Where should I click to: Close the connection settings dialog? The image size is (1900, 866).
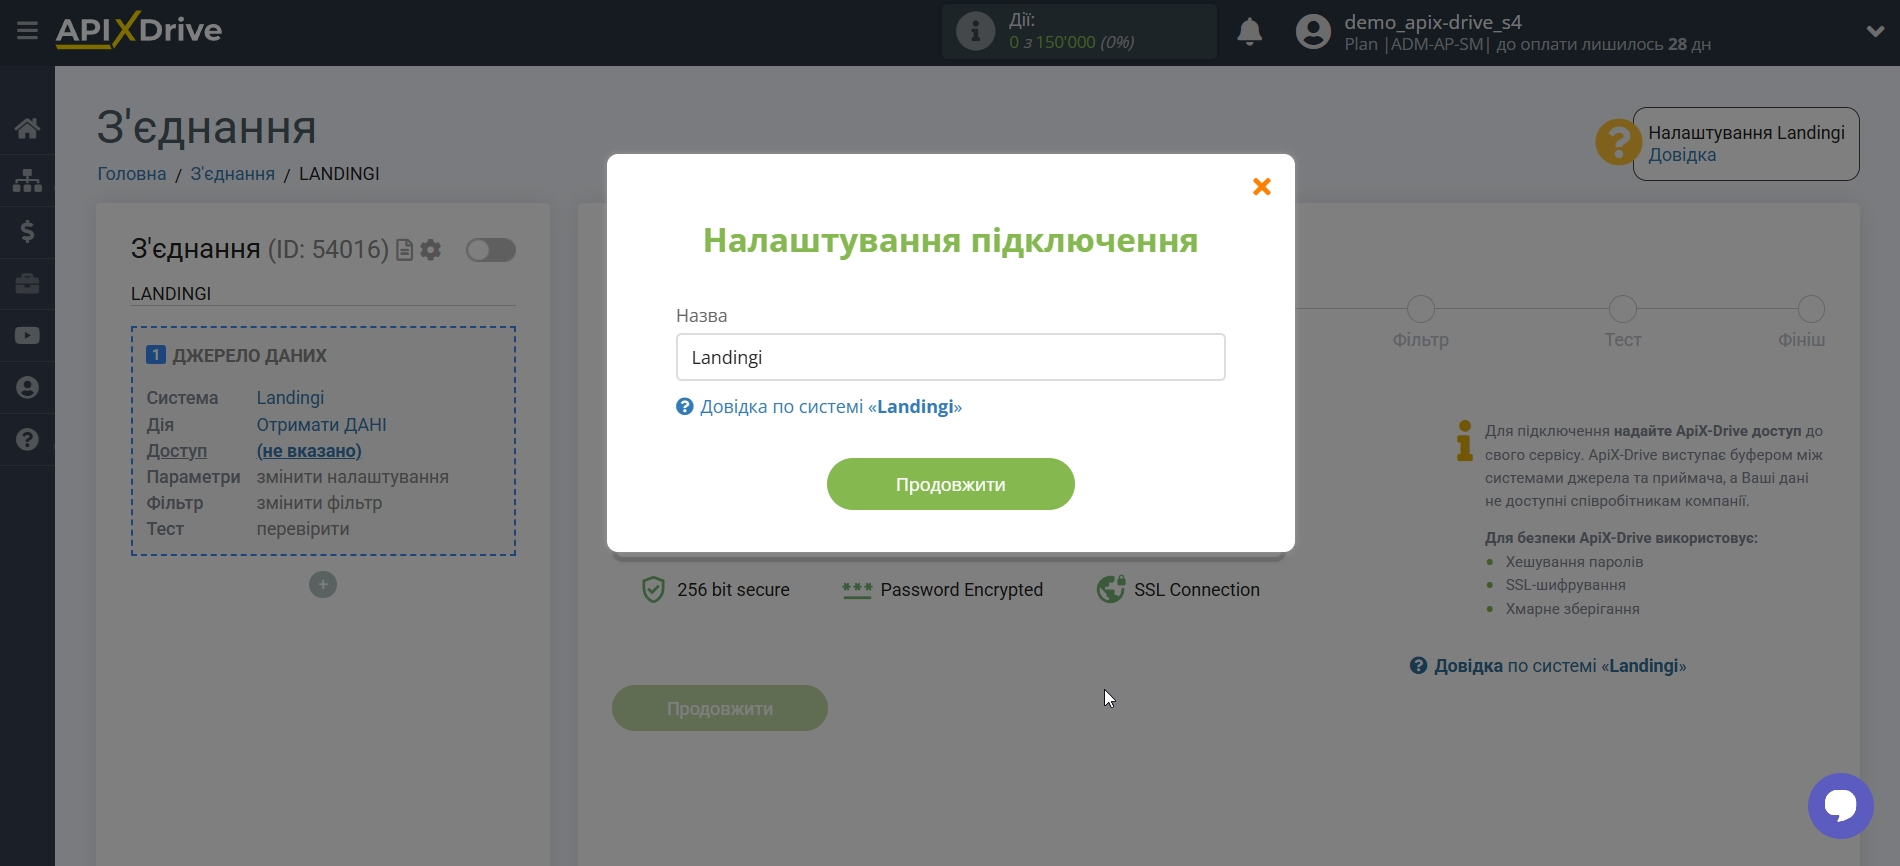[1262, 186]
